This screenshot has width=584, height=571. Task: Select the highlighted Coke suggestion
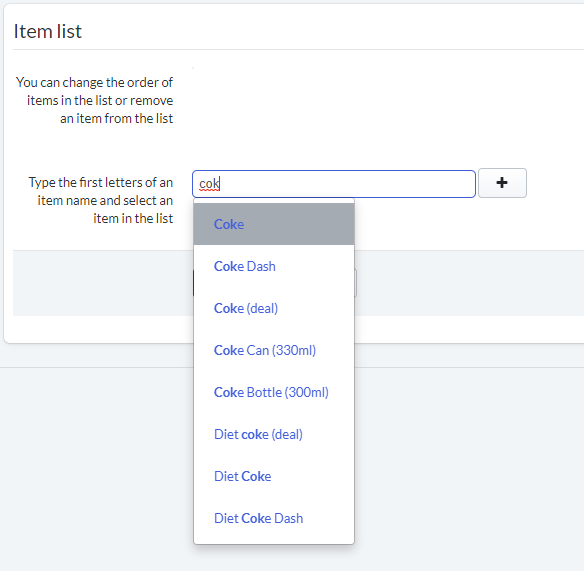pyautogui.click(x=274, y=224)
